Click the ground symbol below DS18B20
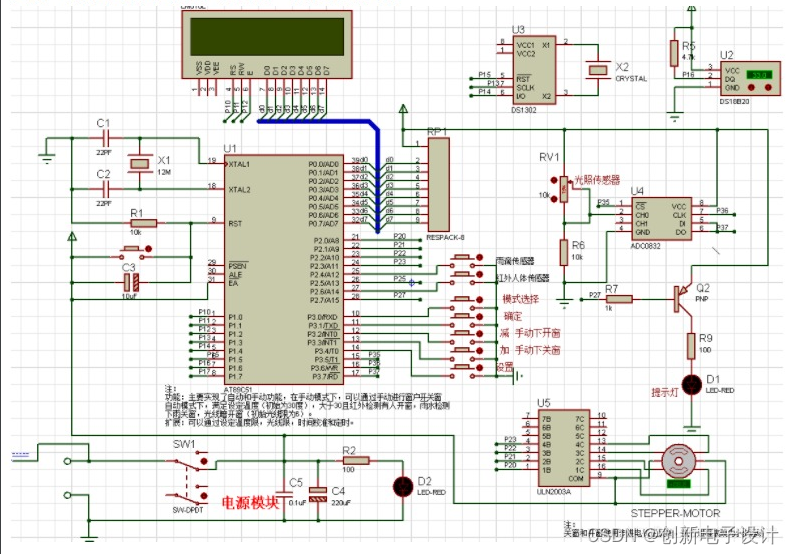The width and height of the screenshot is (794, 554). [674, 117]
